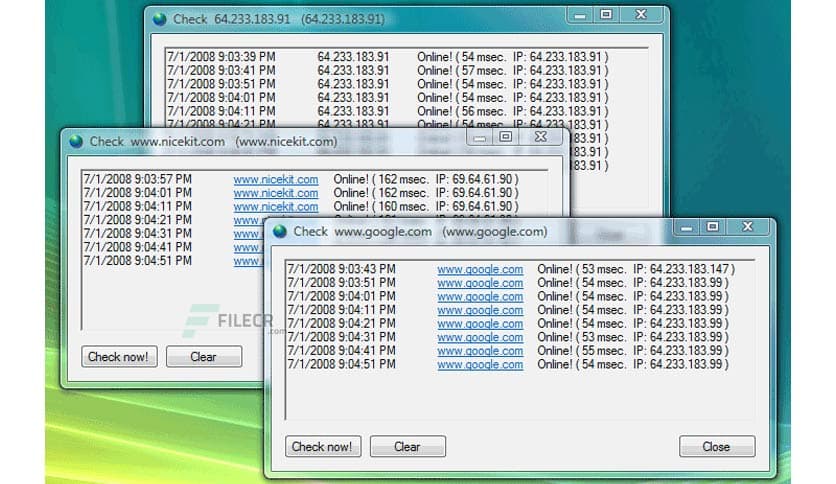Click Close in the google.com window

coord(717,446)
